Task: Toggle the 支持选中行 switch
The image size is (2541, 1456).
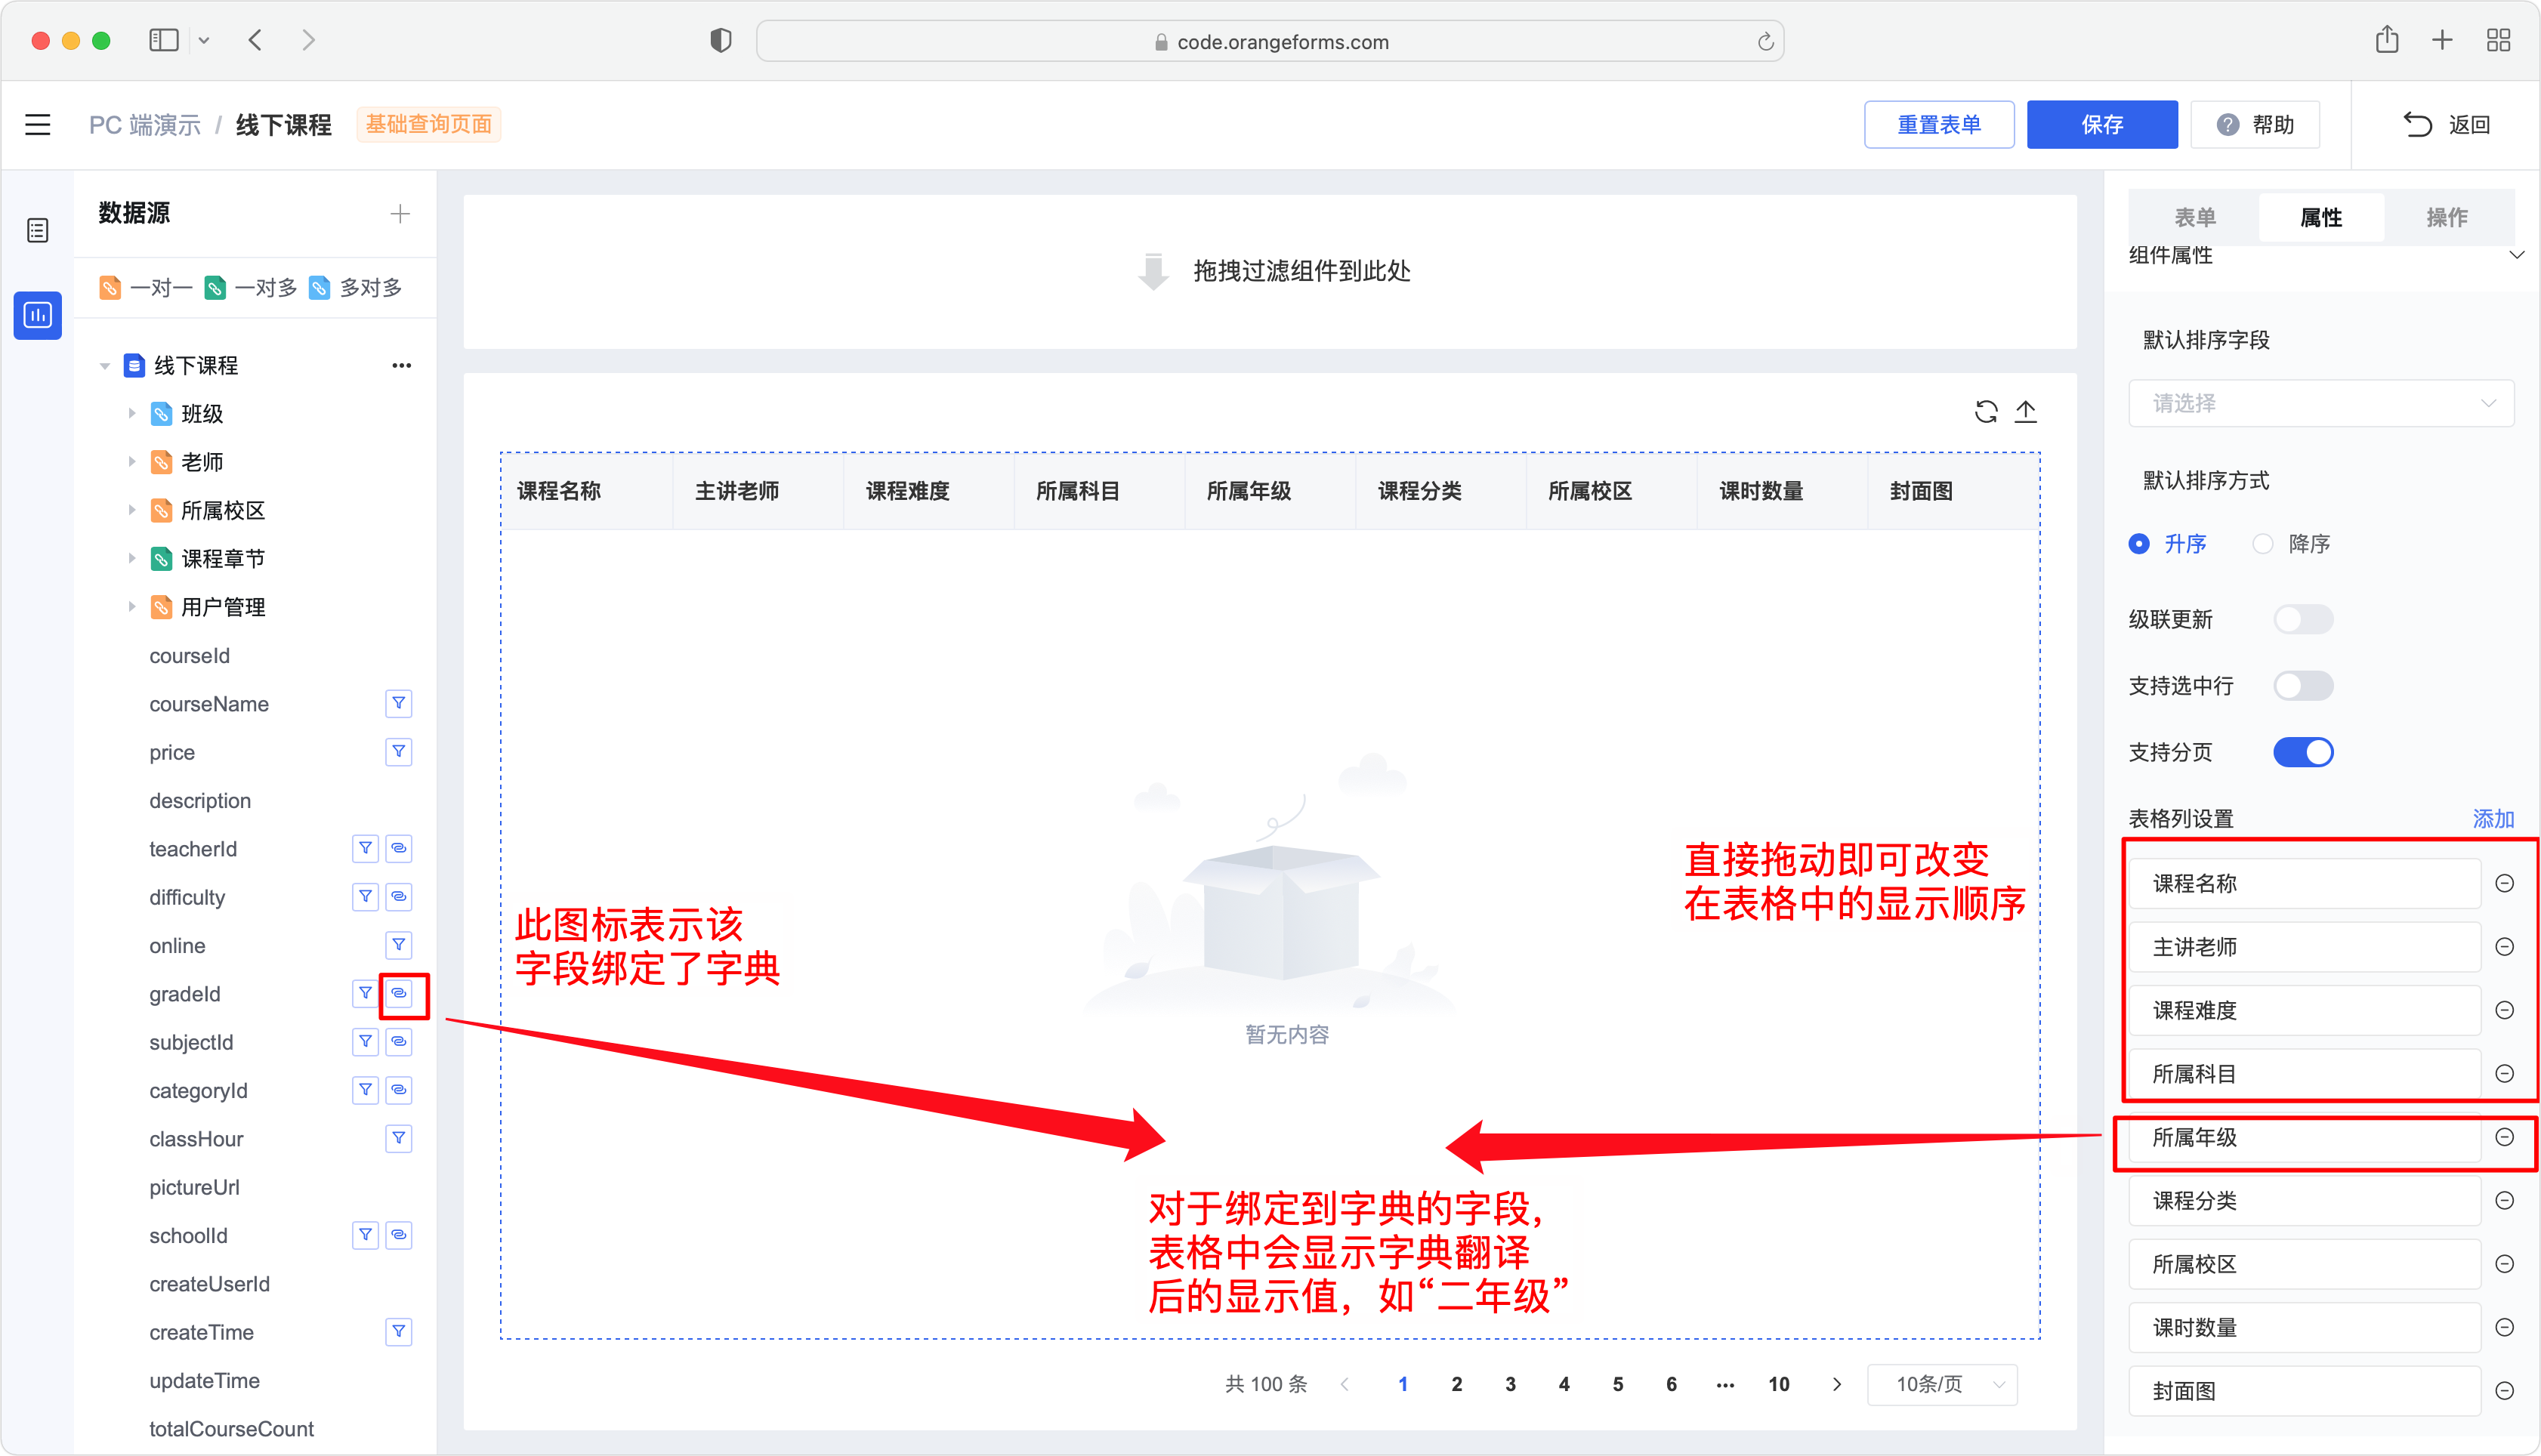Action: pyautogui.click(x=2303, y=686)
